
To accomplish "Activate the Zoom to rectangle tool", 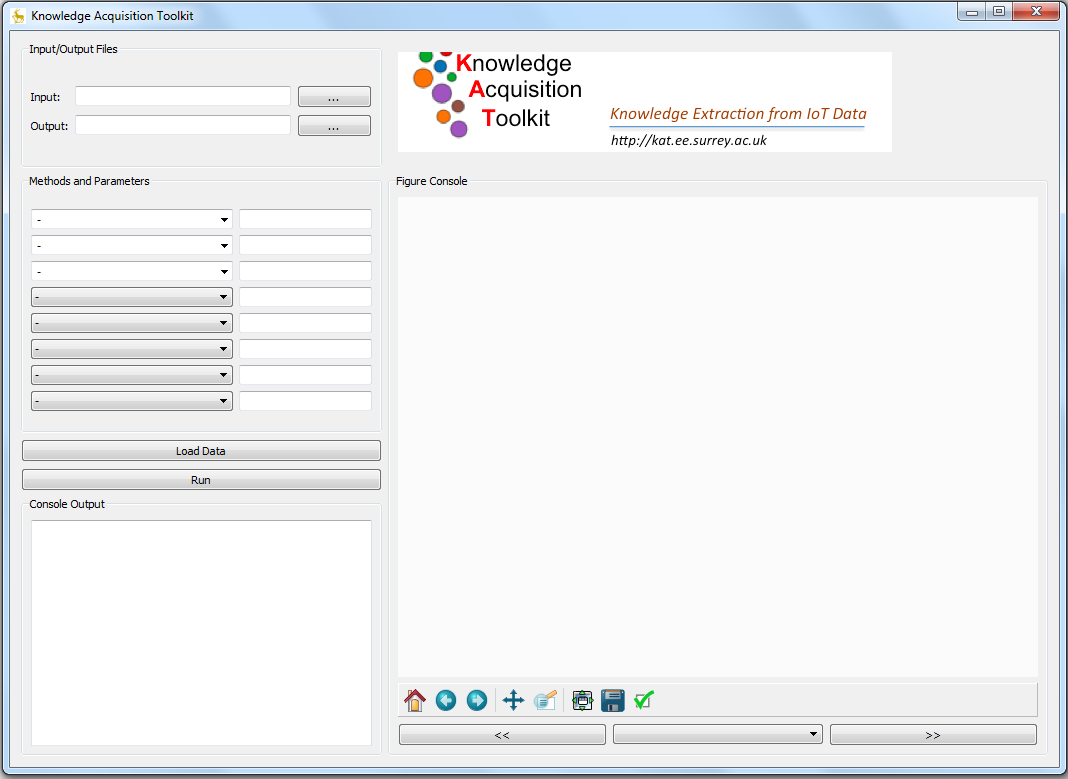I will click(x=545, y=700).
